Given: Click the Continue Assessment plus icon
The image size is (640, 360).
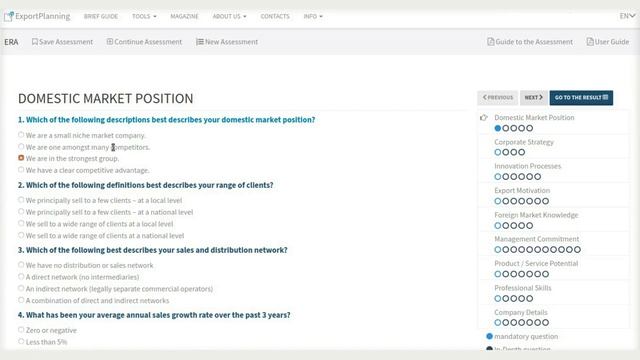Looking at the screenshot, I should pyautogui.click(x=110, y=42).
